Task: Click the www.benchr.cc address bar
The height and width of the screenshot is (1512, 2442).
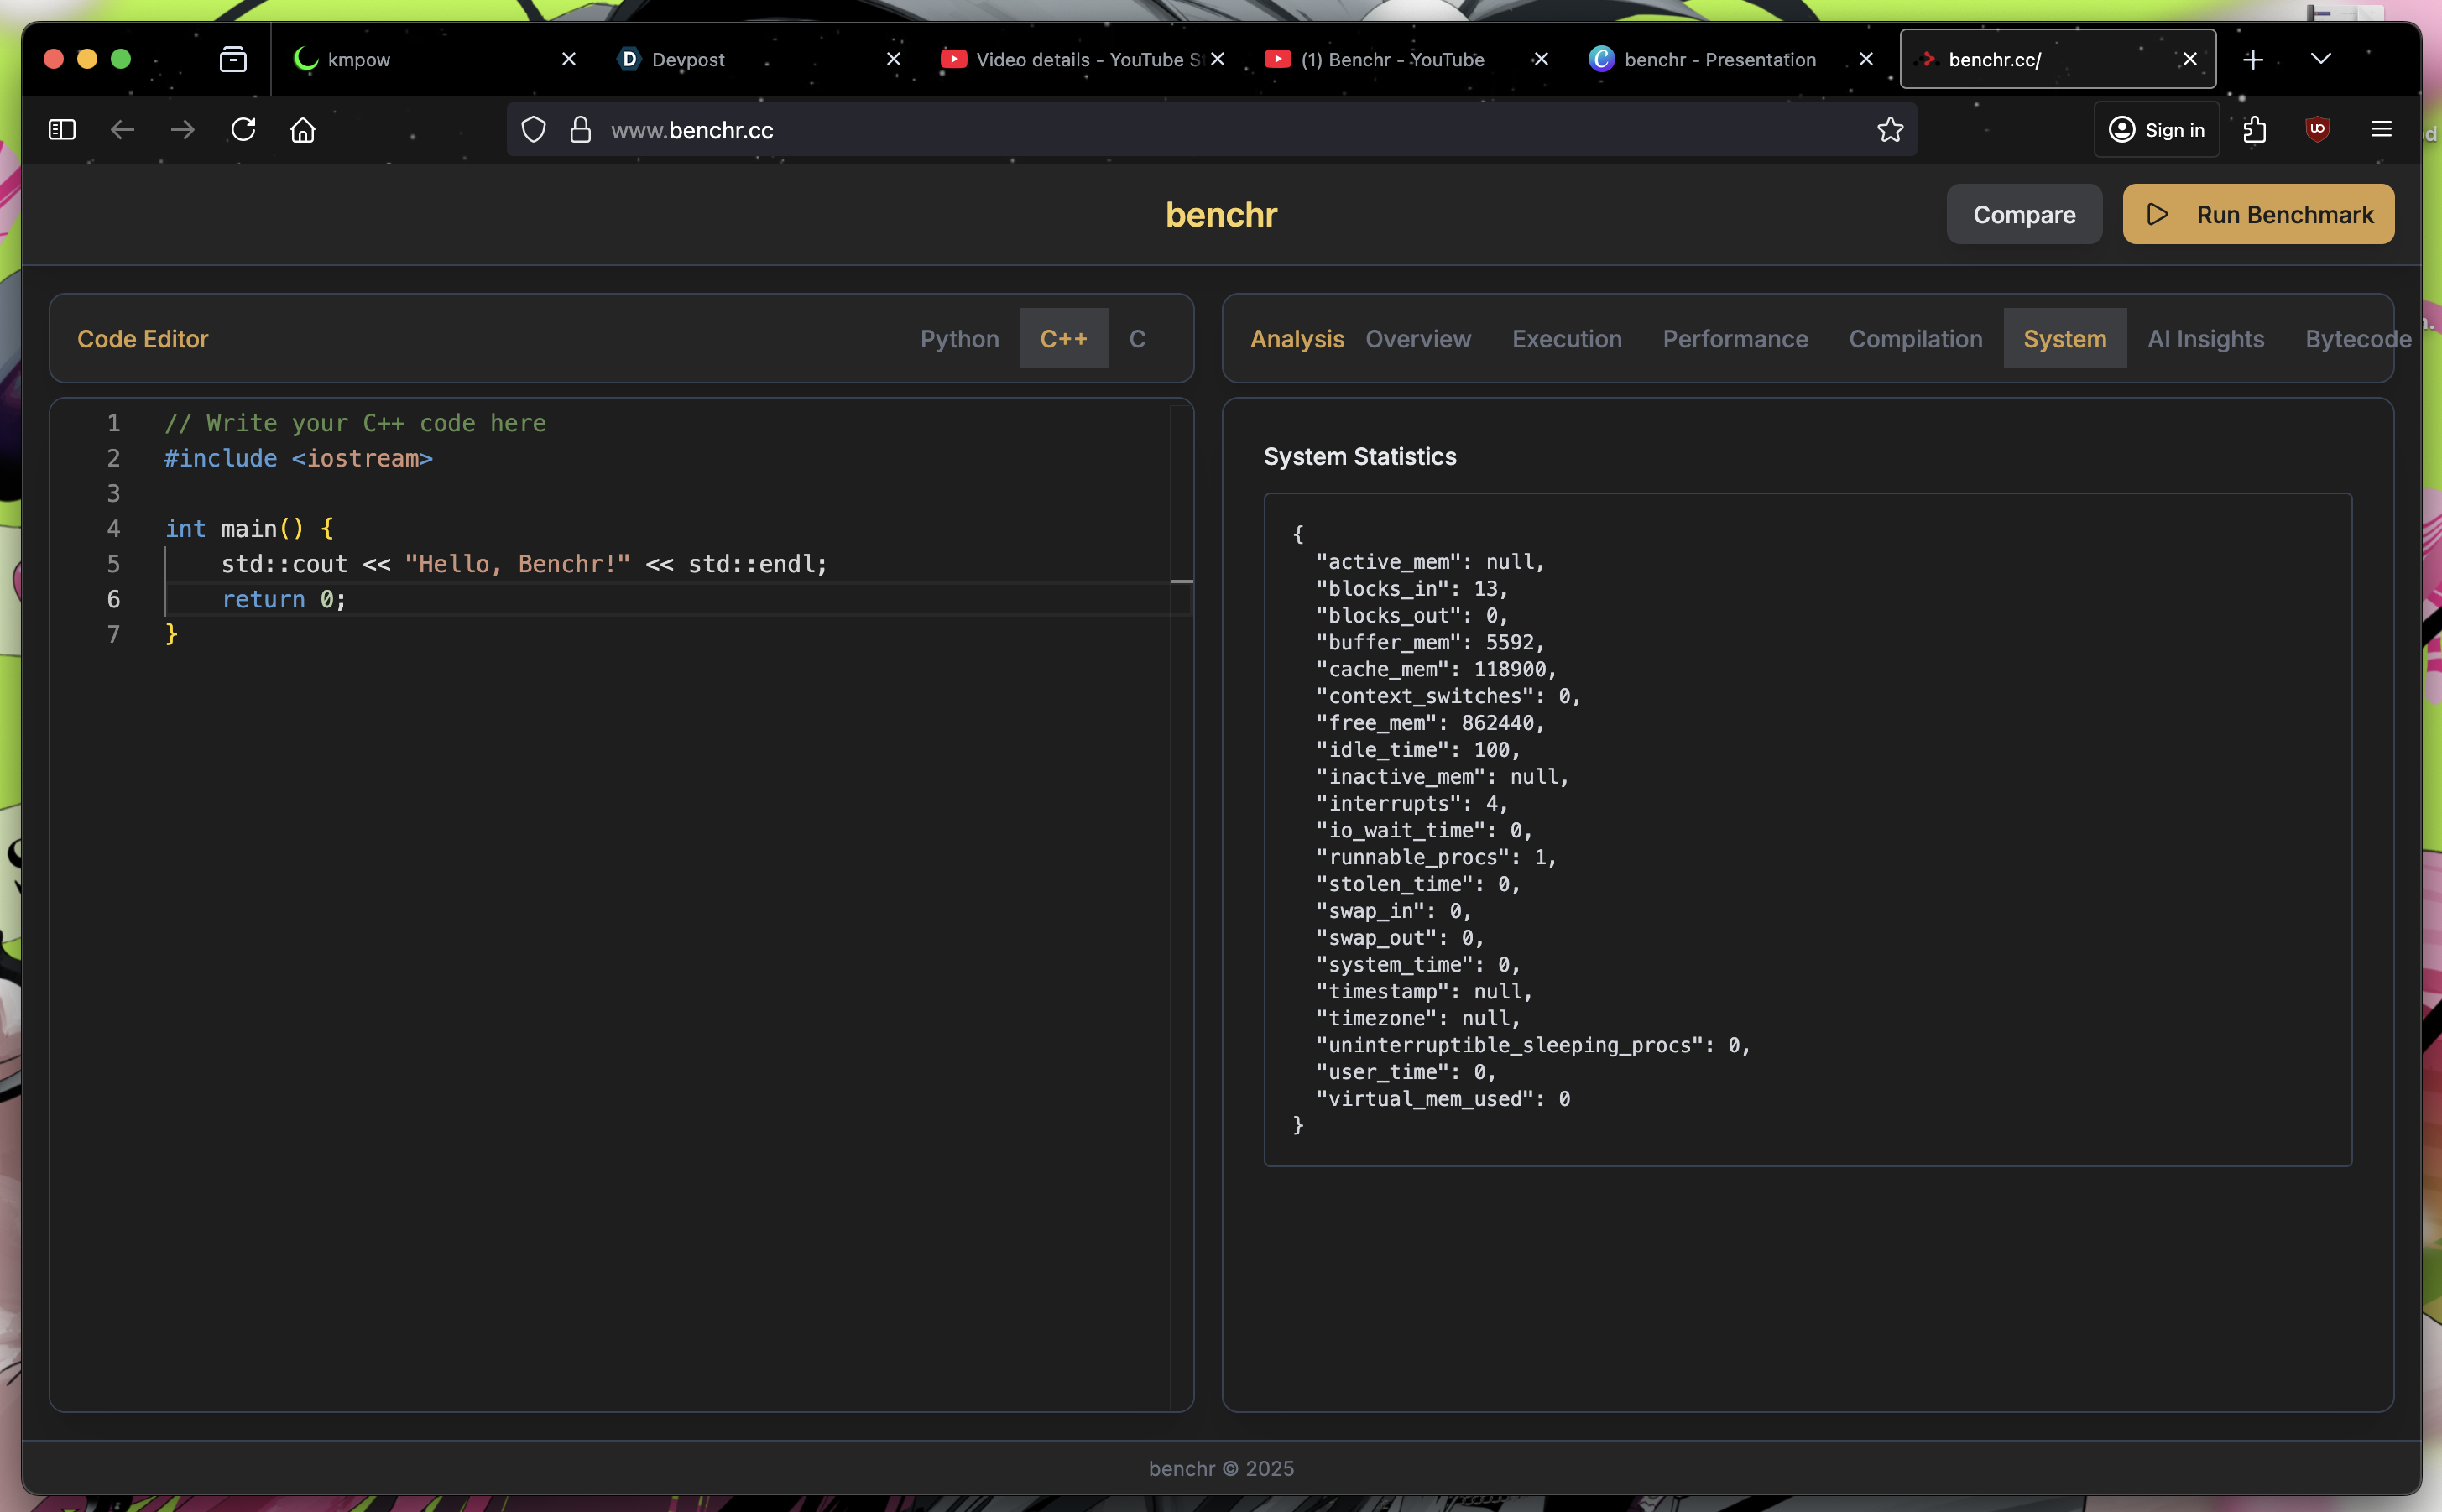Action: click(1200, 130)
